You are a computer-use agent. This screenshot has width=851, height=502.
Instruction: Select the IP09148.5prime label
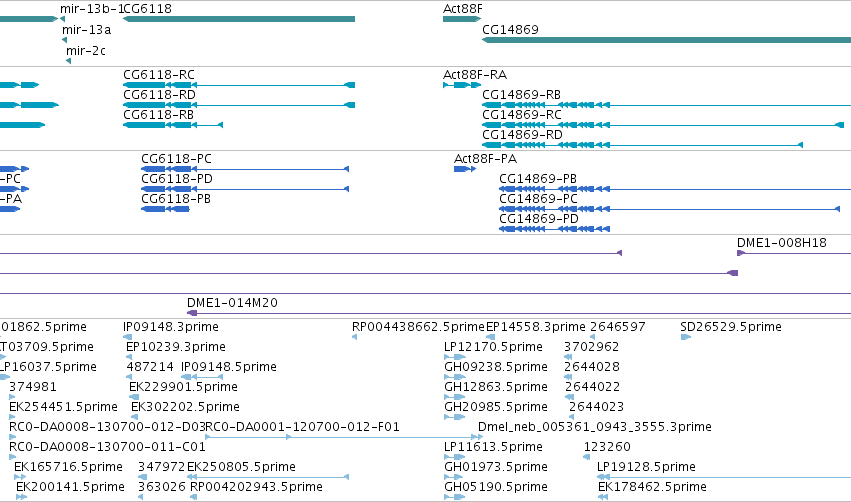pos(228,367)
